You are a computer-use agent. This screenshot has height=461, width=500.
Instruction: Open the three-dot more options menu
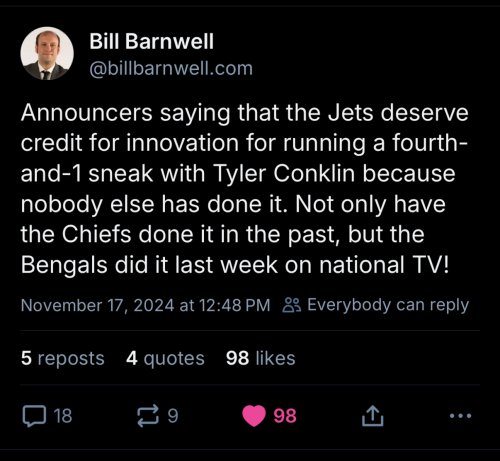pos(460,416)
